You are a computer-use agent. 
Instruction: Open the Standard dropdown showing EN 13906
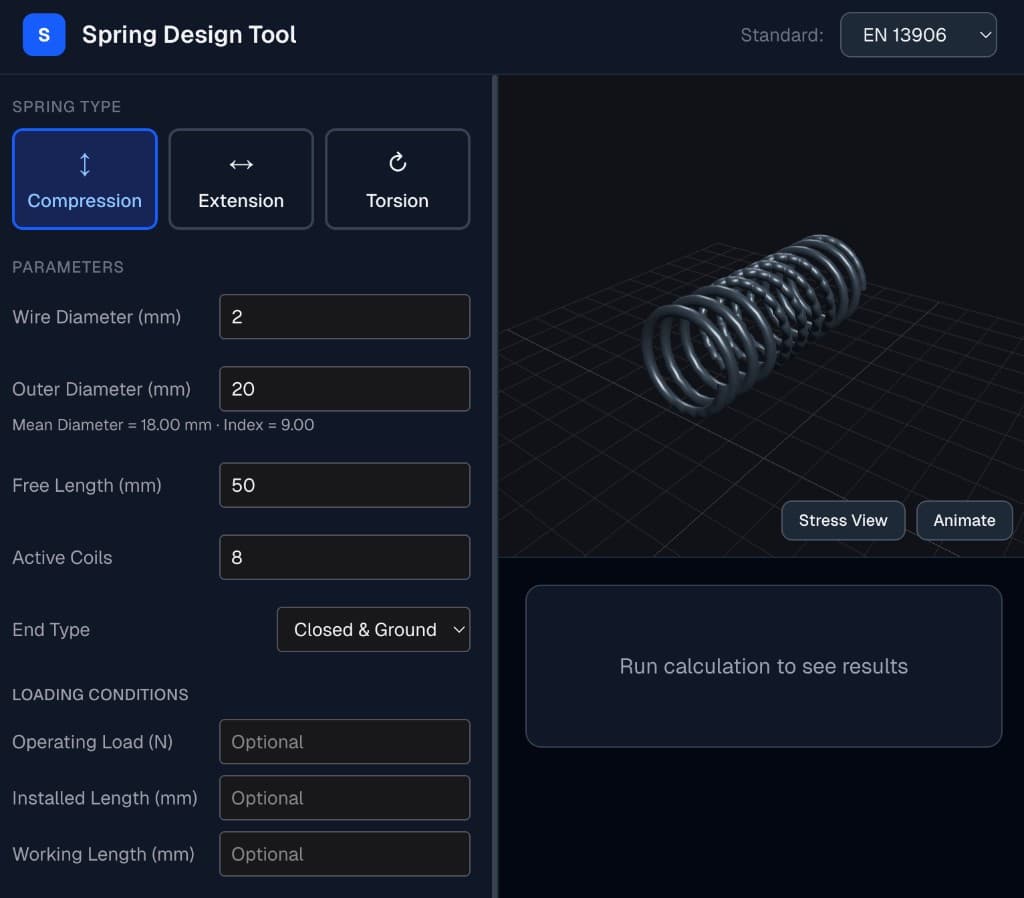point(917,34)
